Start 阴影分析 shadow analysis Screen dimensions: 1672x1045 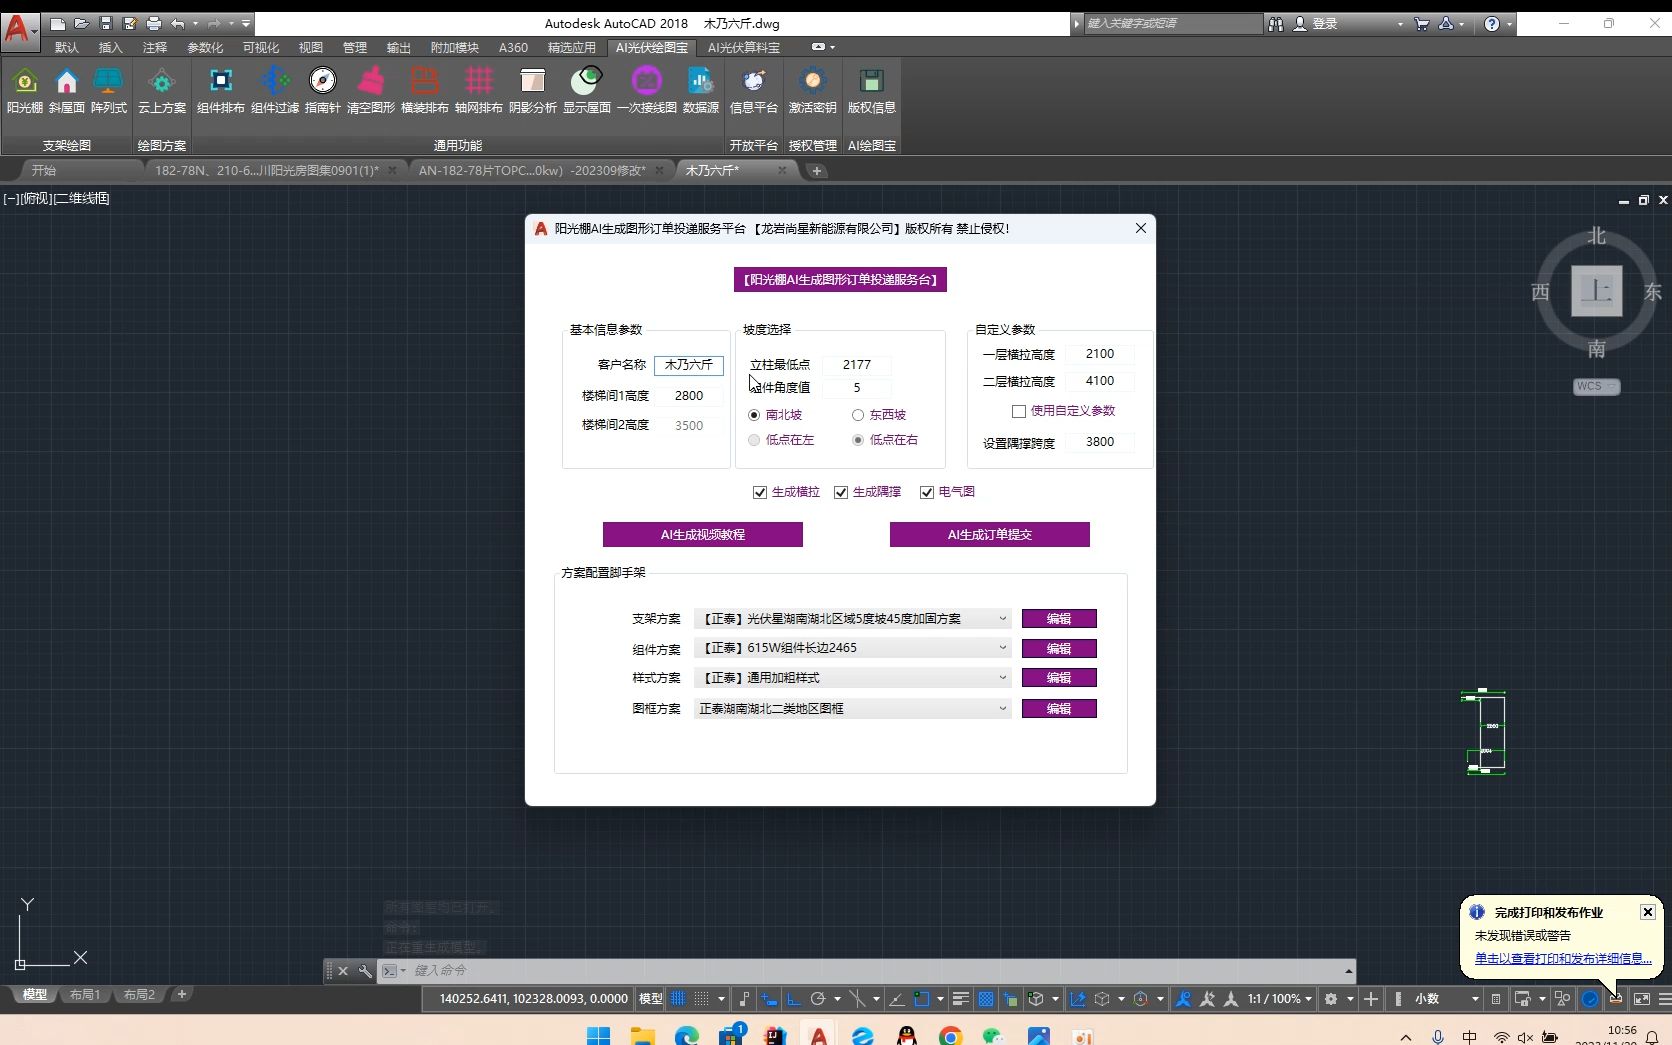[x=533, y=90]
